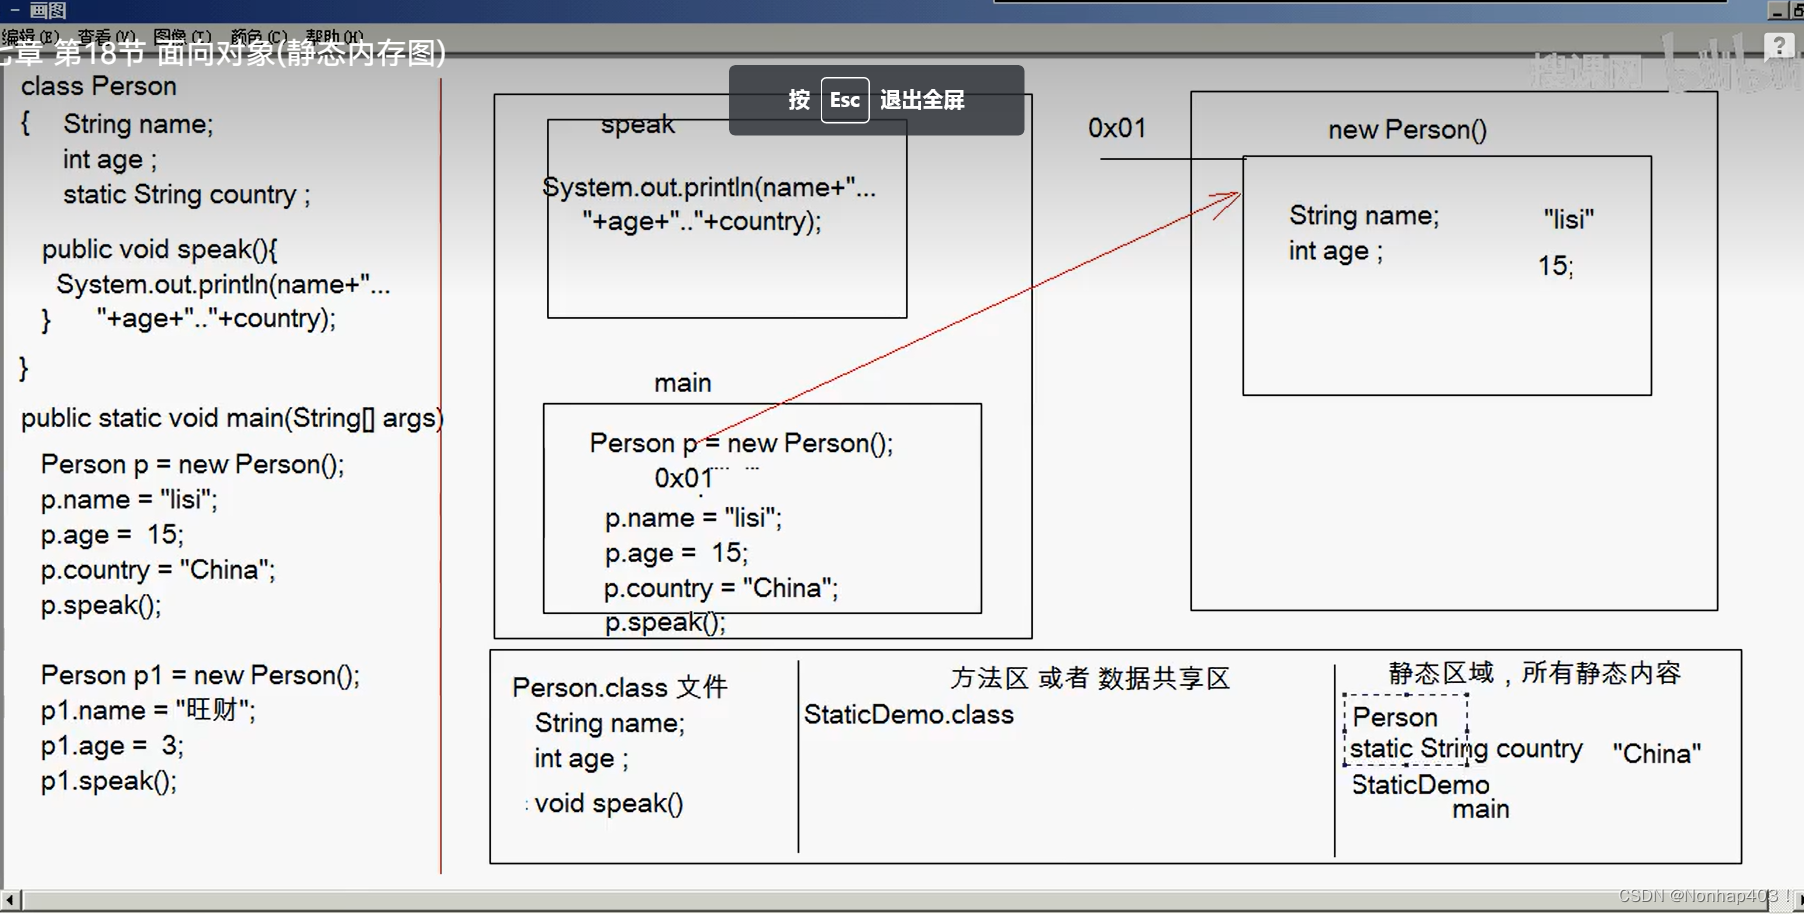Image resolution: width=1804 pixels, height=914 pixels.
Task: Click the "public void speak(){" line
Action: point(160,249)
